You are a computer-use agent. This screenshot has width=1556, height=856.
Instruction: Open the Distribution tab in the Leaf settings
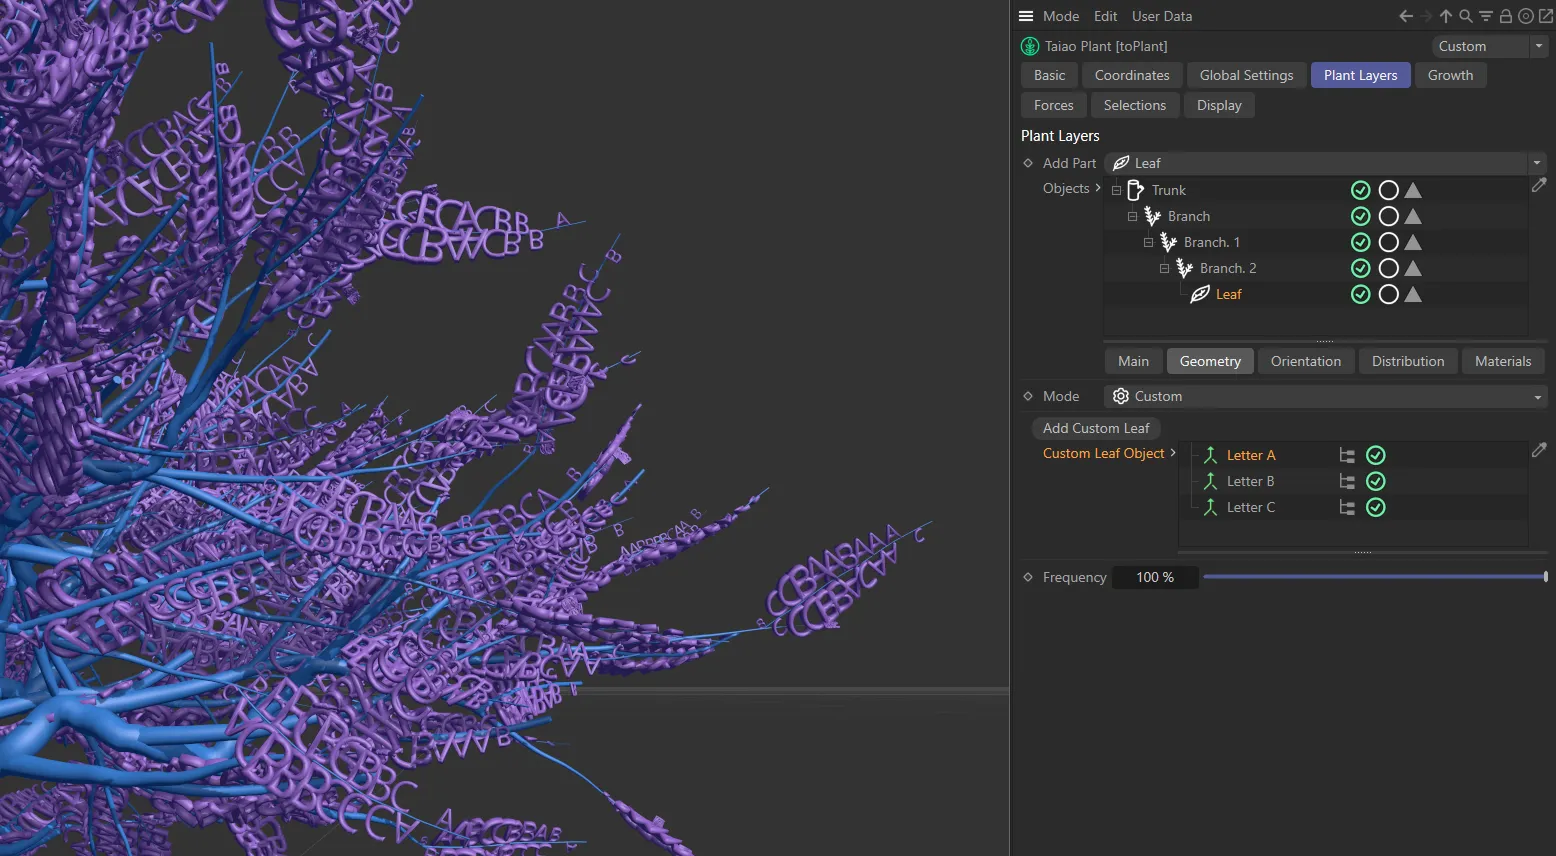pyautogui.click(x=1407, y=361)
